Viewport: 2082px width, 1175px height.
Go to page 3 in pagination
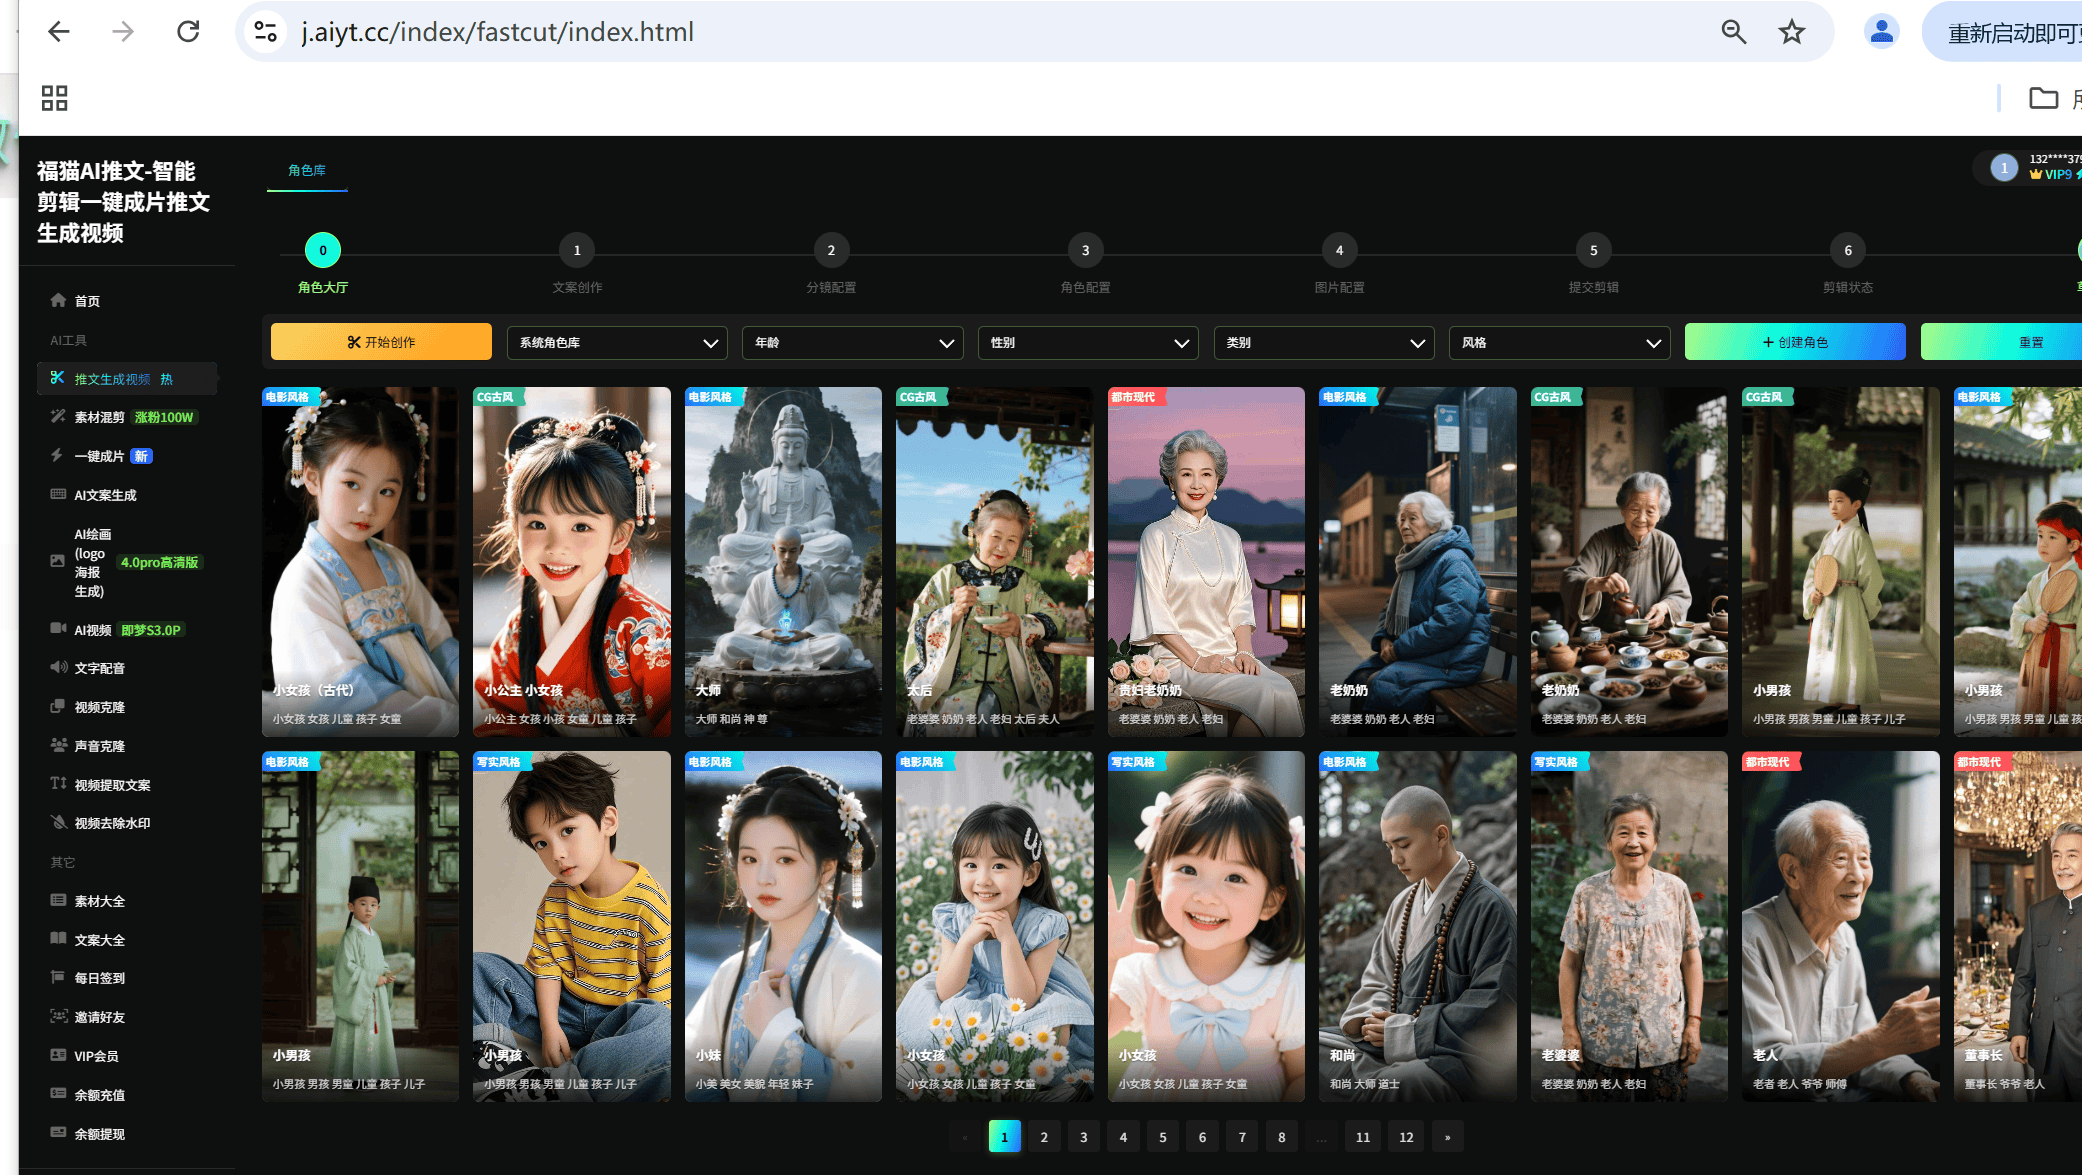coord(1083,1137)
